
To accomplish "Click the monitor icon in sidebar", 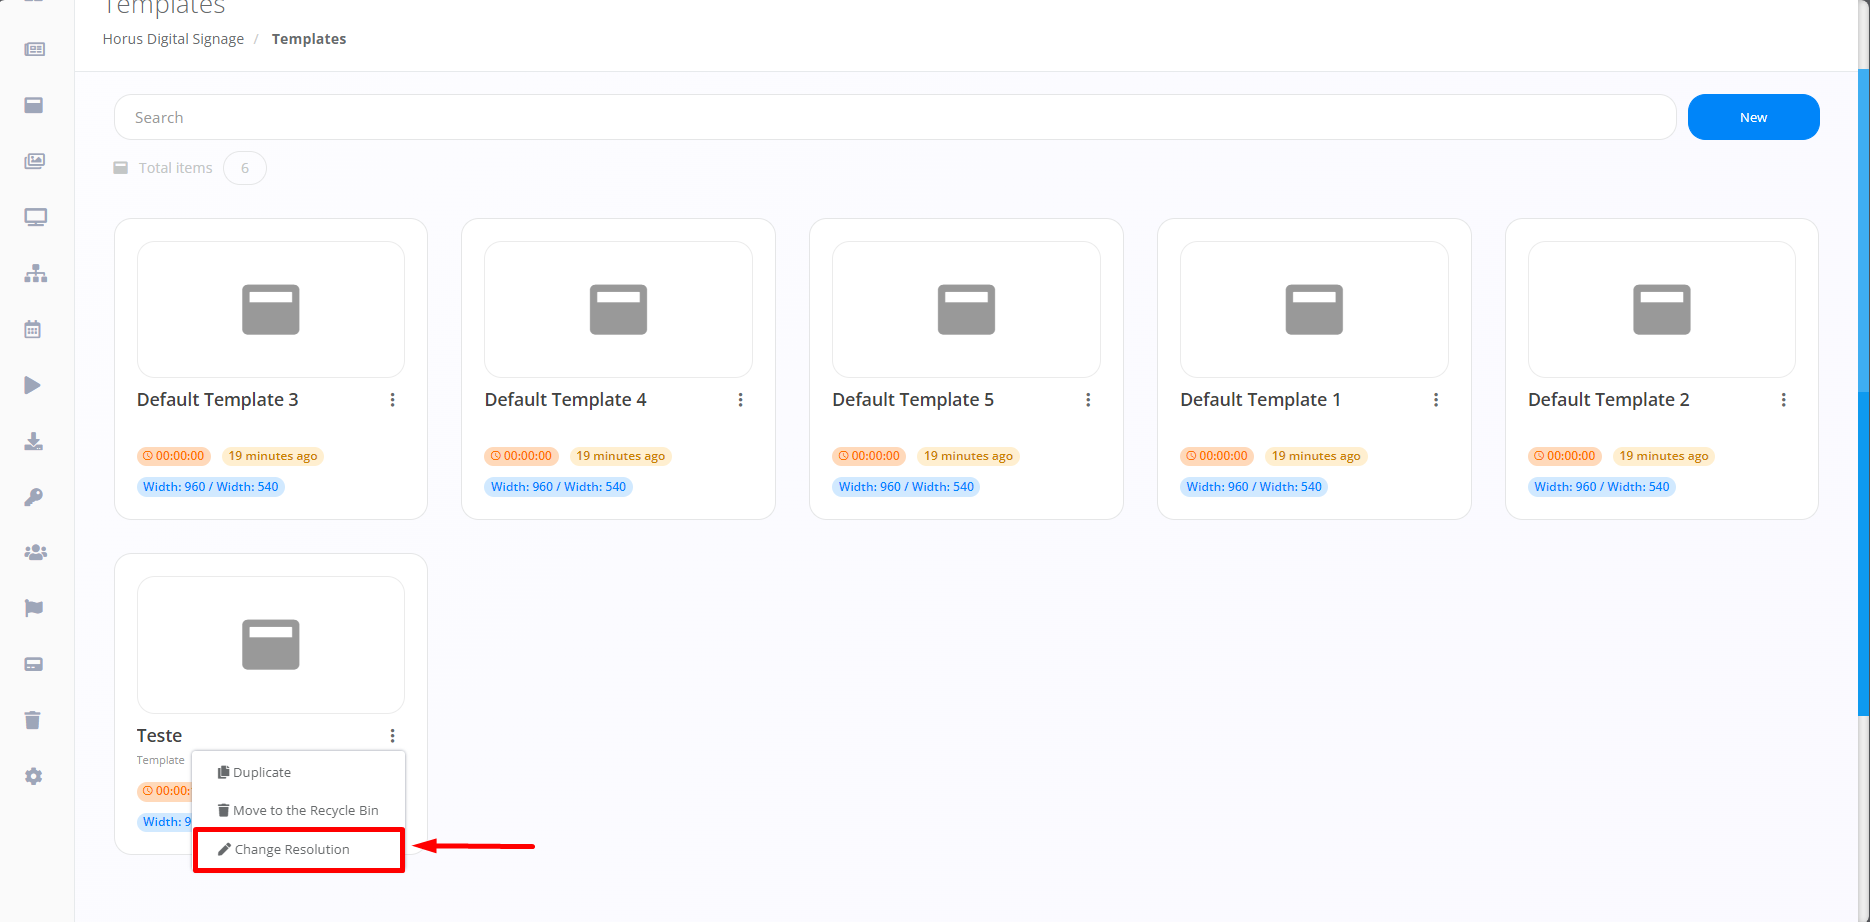I will 35,217.
